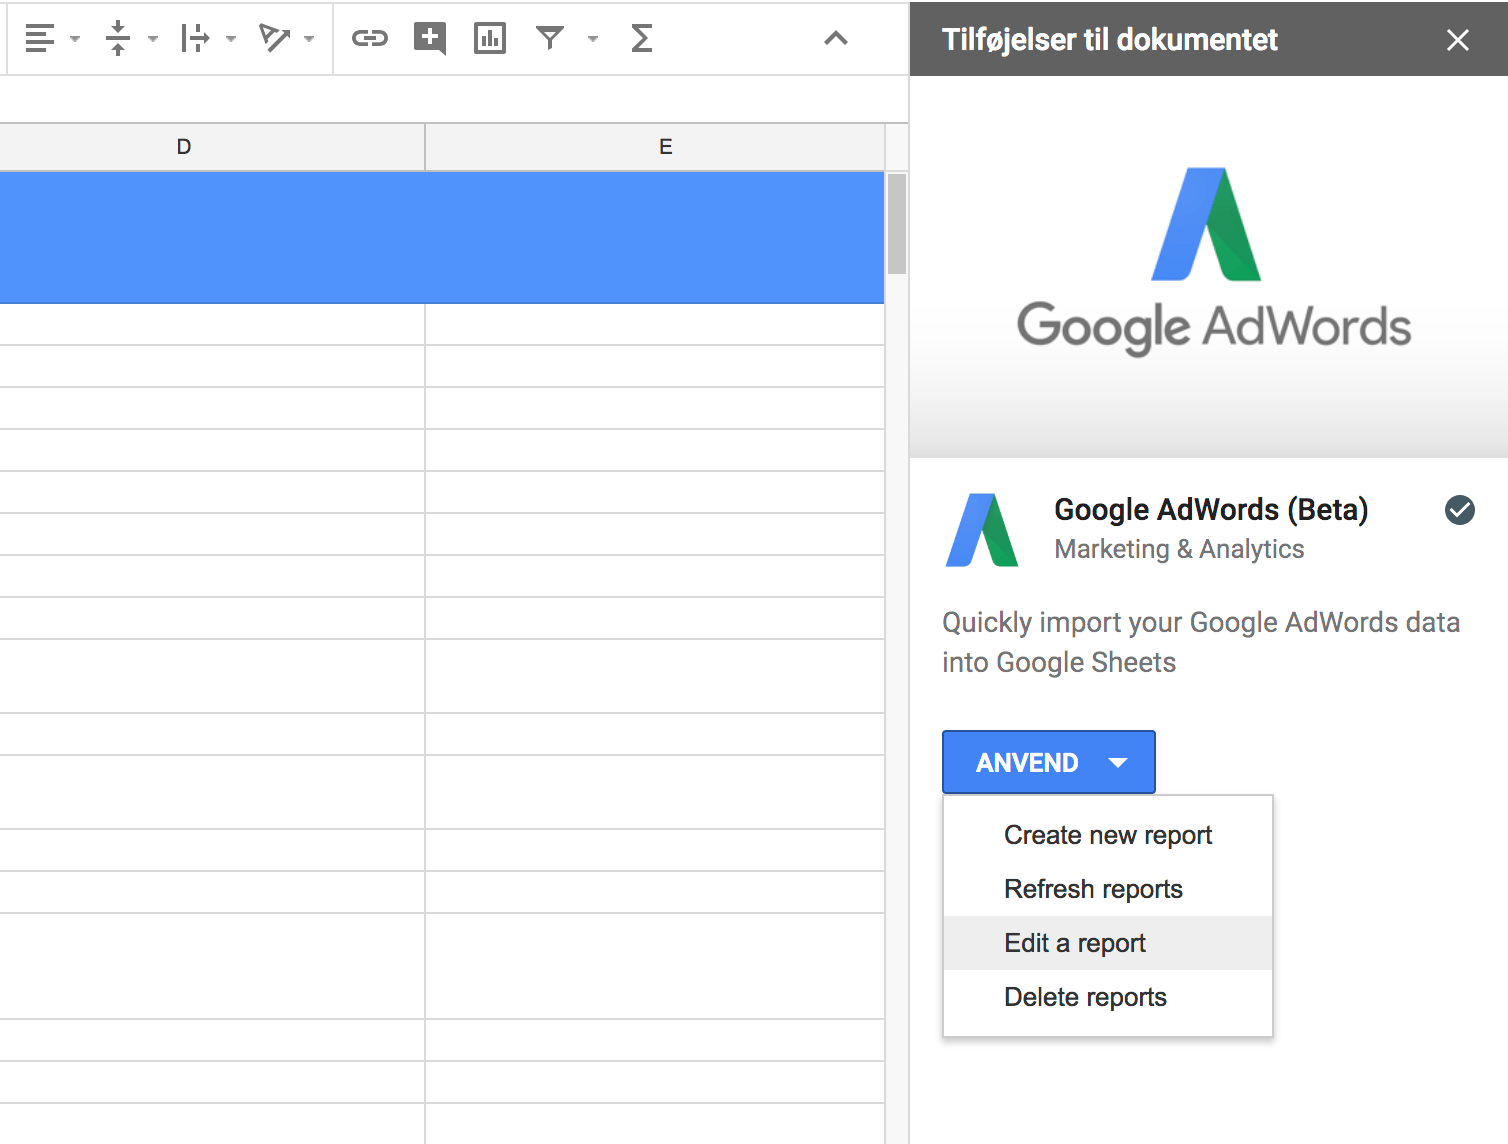Choose Delete reports
The height and width of the screenshot is (1144, 1508).
click(1108, 997)
